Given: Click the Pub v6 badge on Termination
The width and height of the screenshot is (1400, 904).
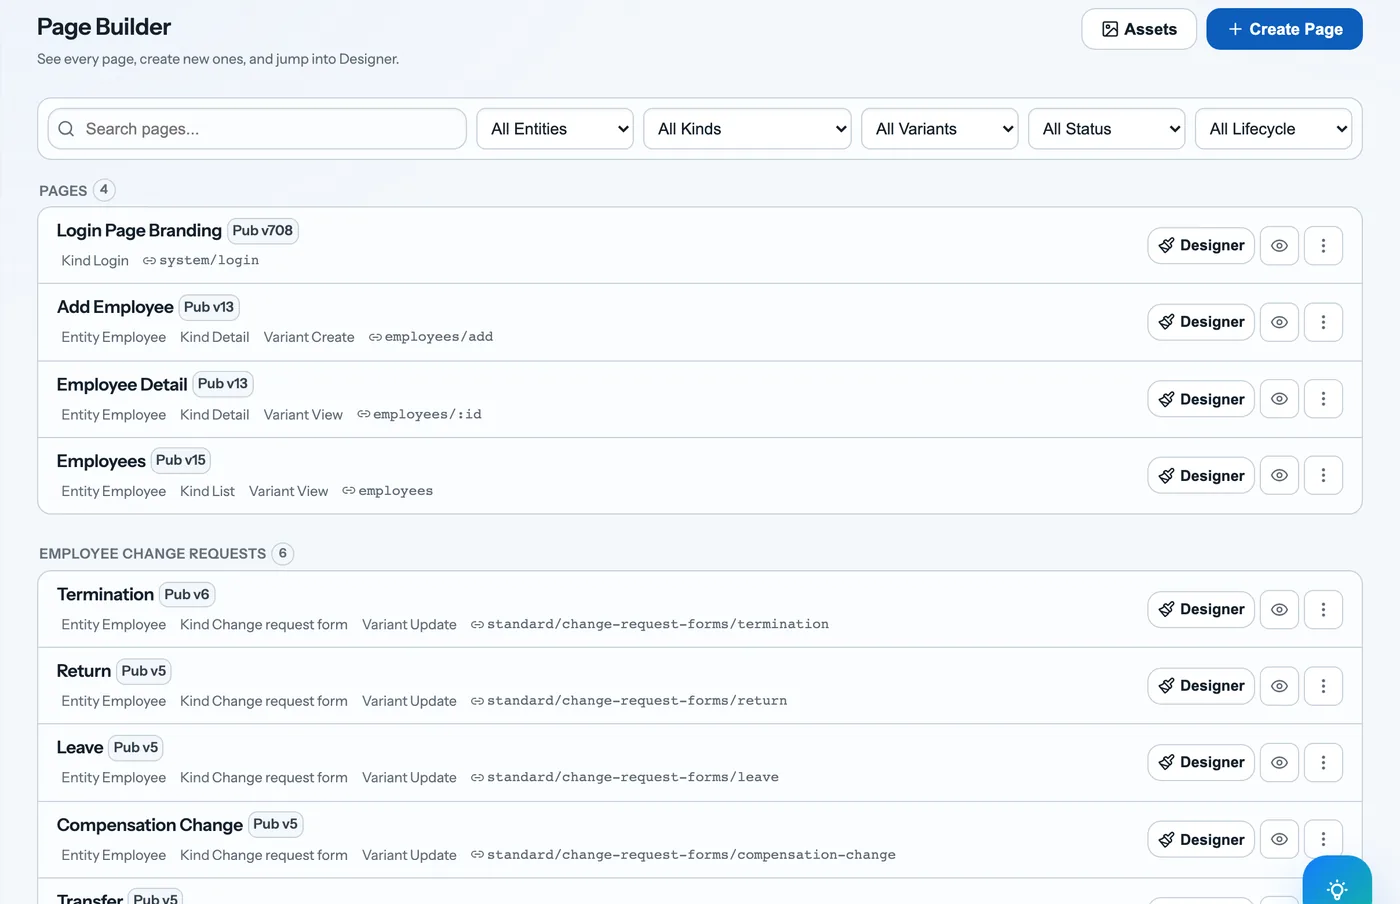Looking at the screenshot, I should click(187, 594).
